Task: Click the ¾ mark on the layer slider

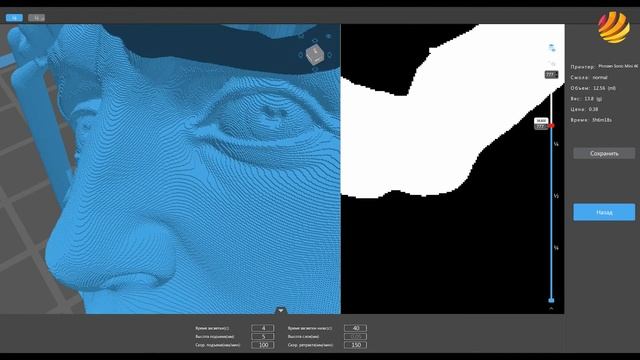Action: point(556,248)
